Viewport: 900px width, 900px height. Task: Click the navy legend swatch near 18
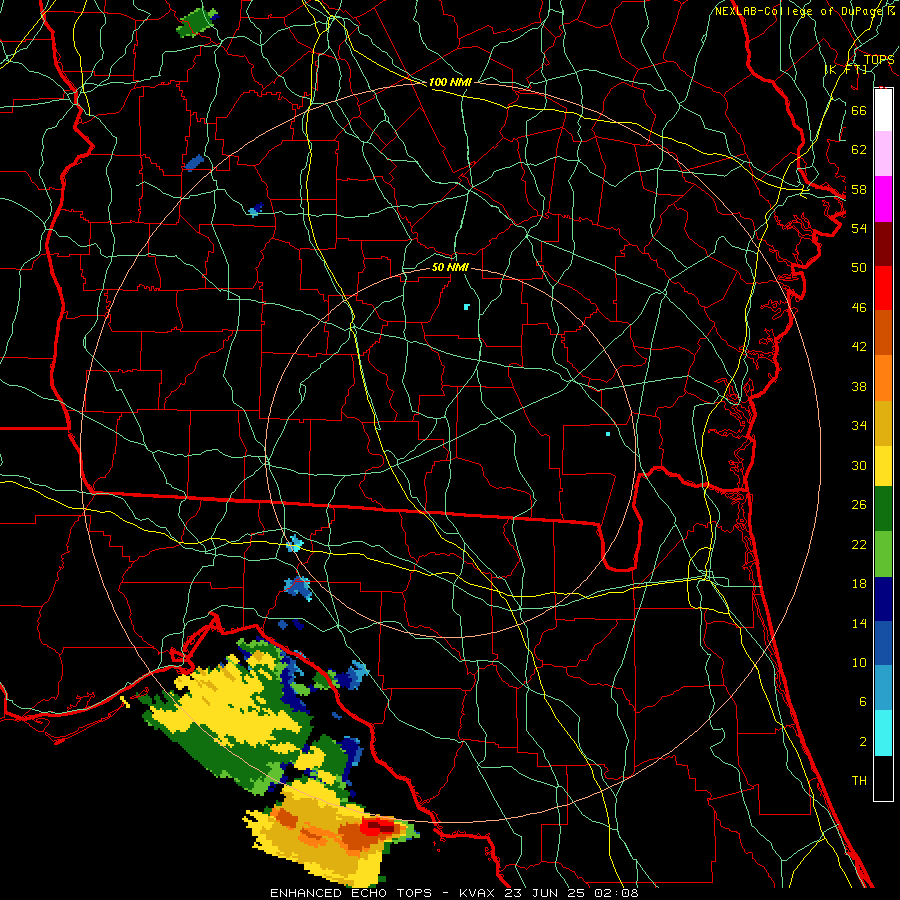(x=883, y=599)
